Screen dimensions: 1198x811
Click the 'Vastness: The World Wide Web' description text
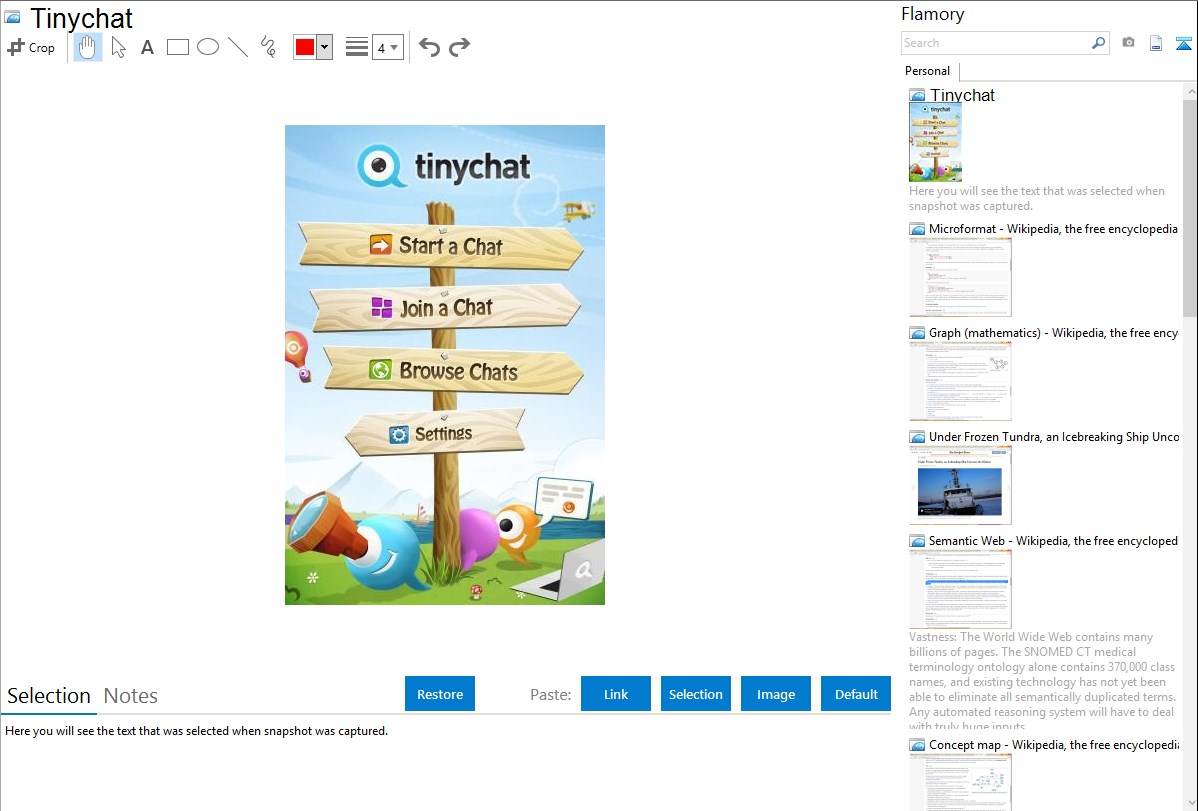[x=1043, y=681]
